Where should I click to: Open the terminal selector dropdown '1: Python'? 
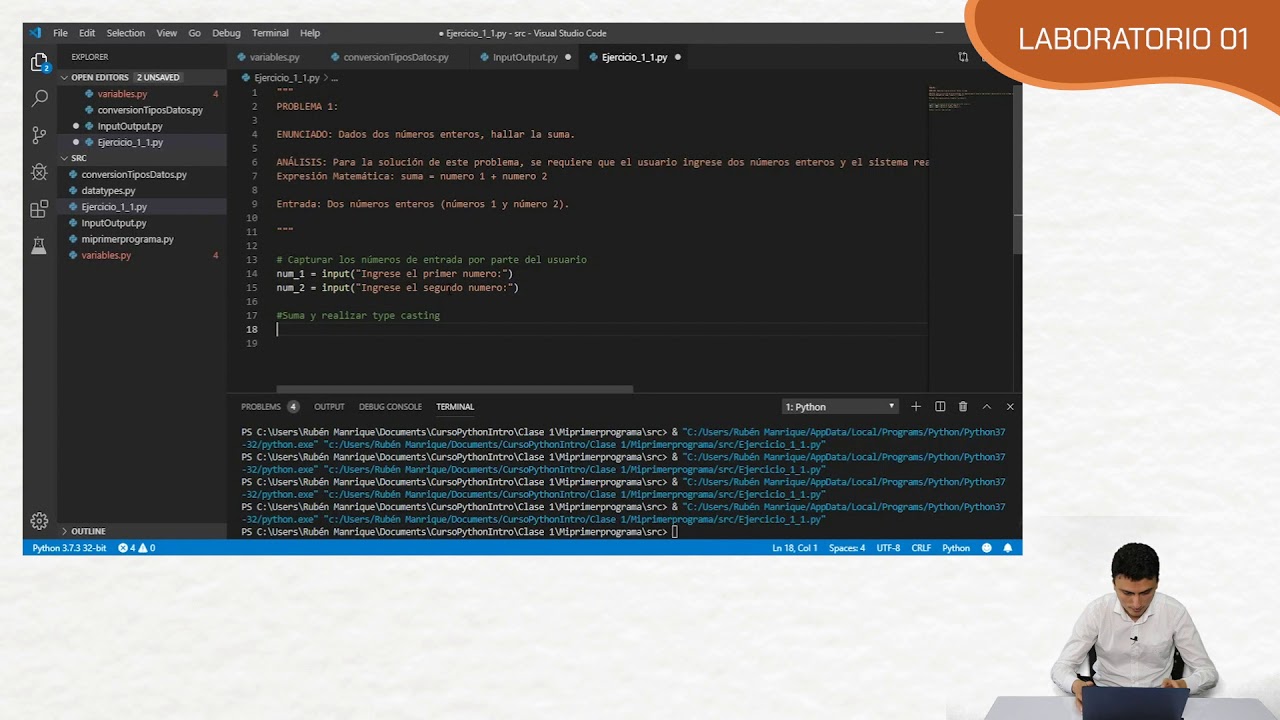coord(840,407)
